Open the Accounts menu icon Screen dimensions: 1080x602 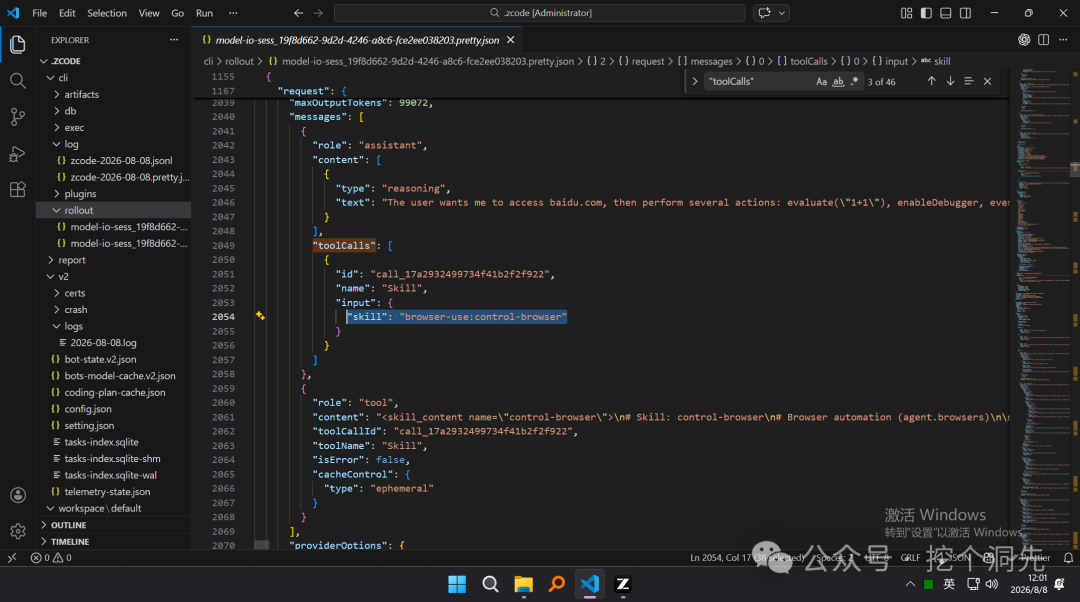[x=18, y=495]
